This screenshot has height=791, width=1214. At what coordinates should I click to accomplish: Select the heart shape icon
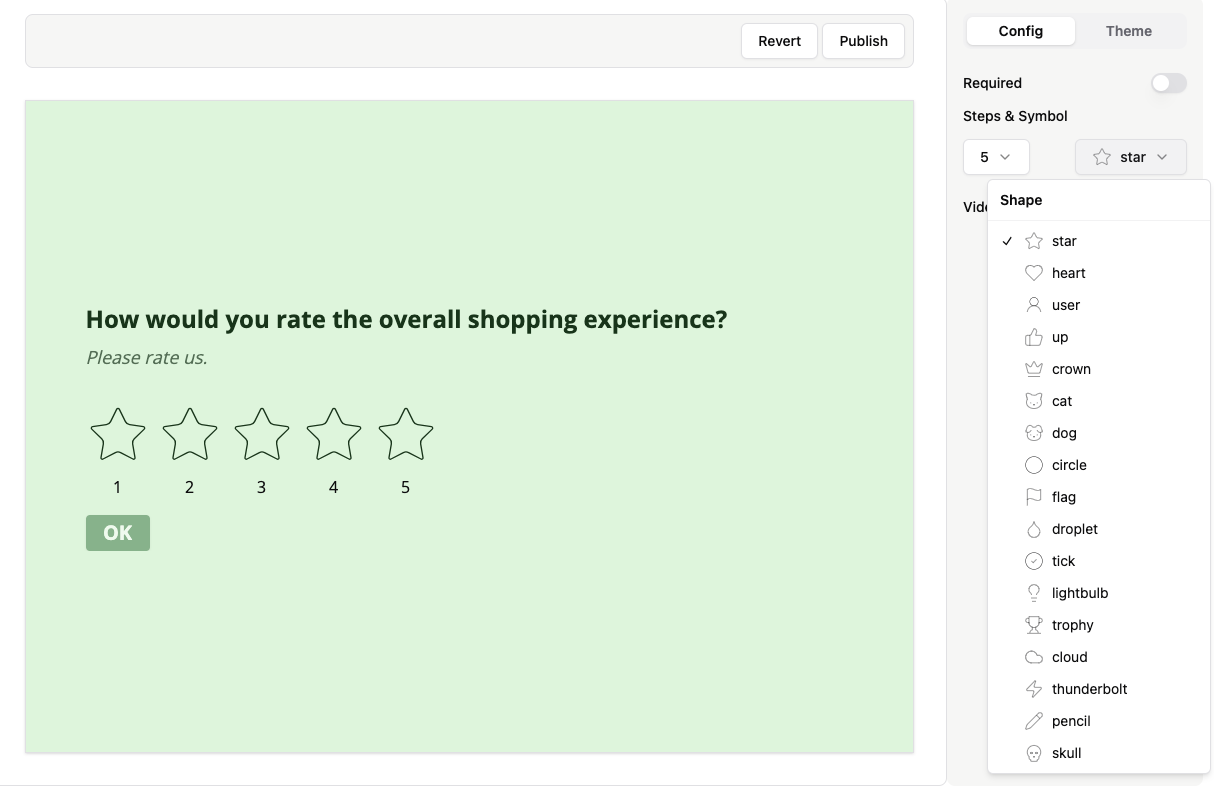coord(1068,273)
